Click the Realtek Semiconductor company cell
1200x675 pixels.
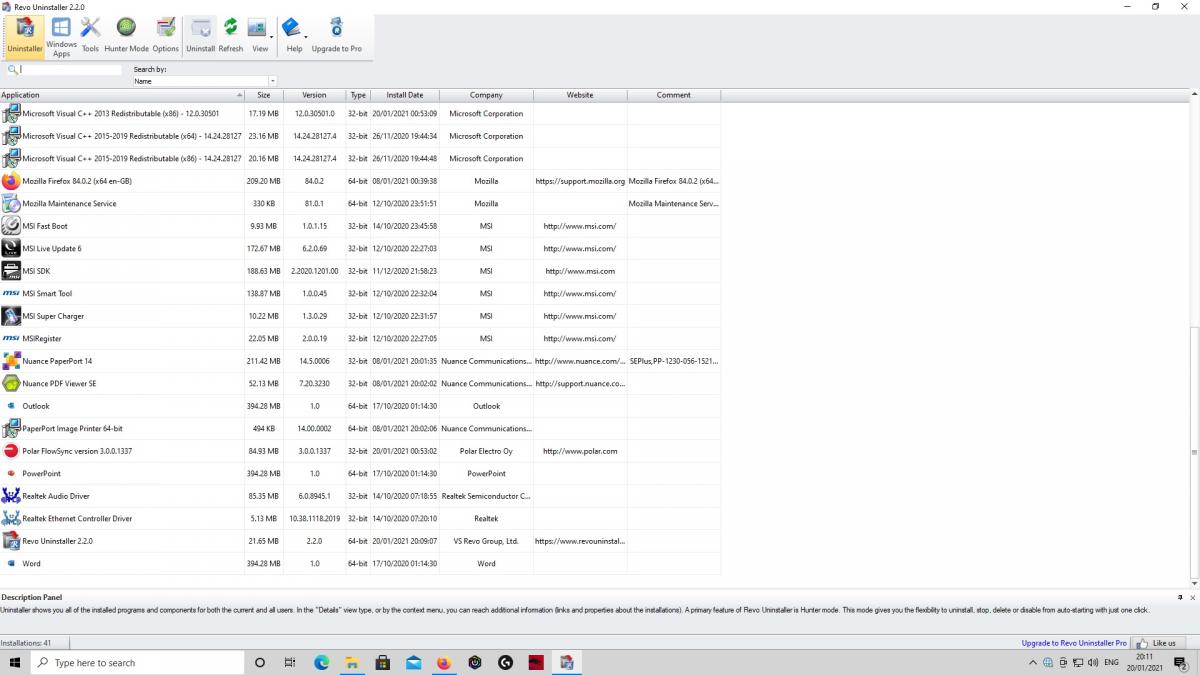(x=486, y=496)
